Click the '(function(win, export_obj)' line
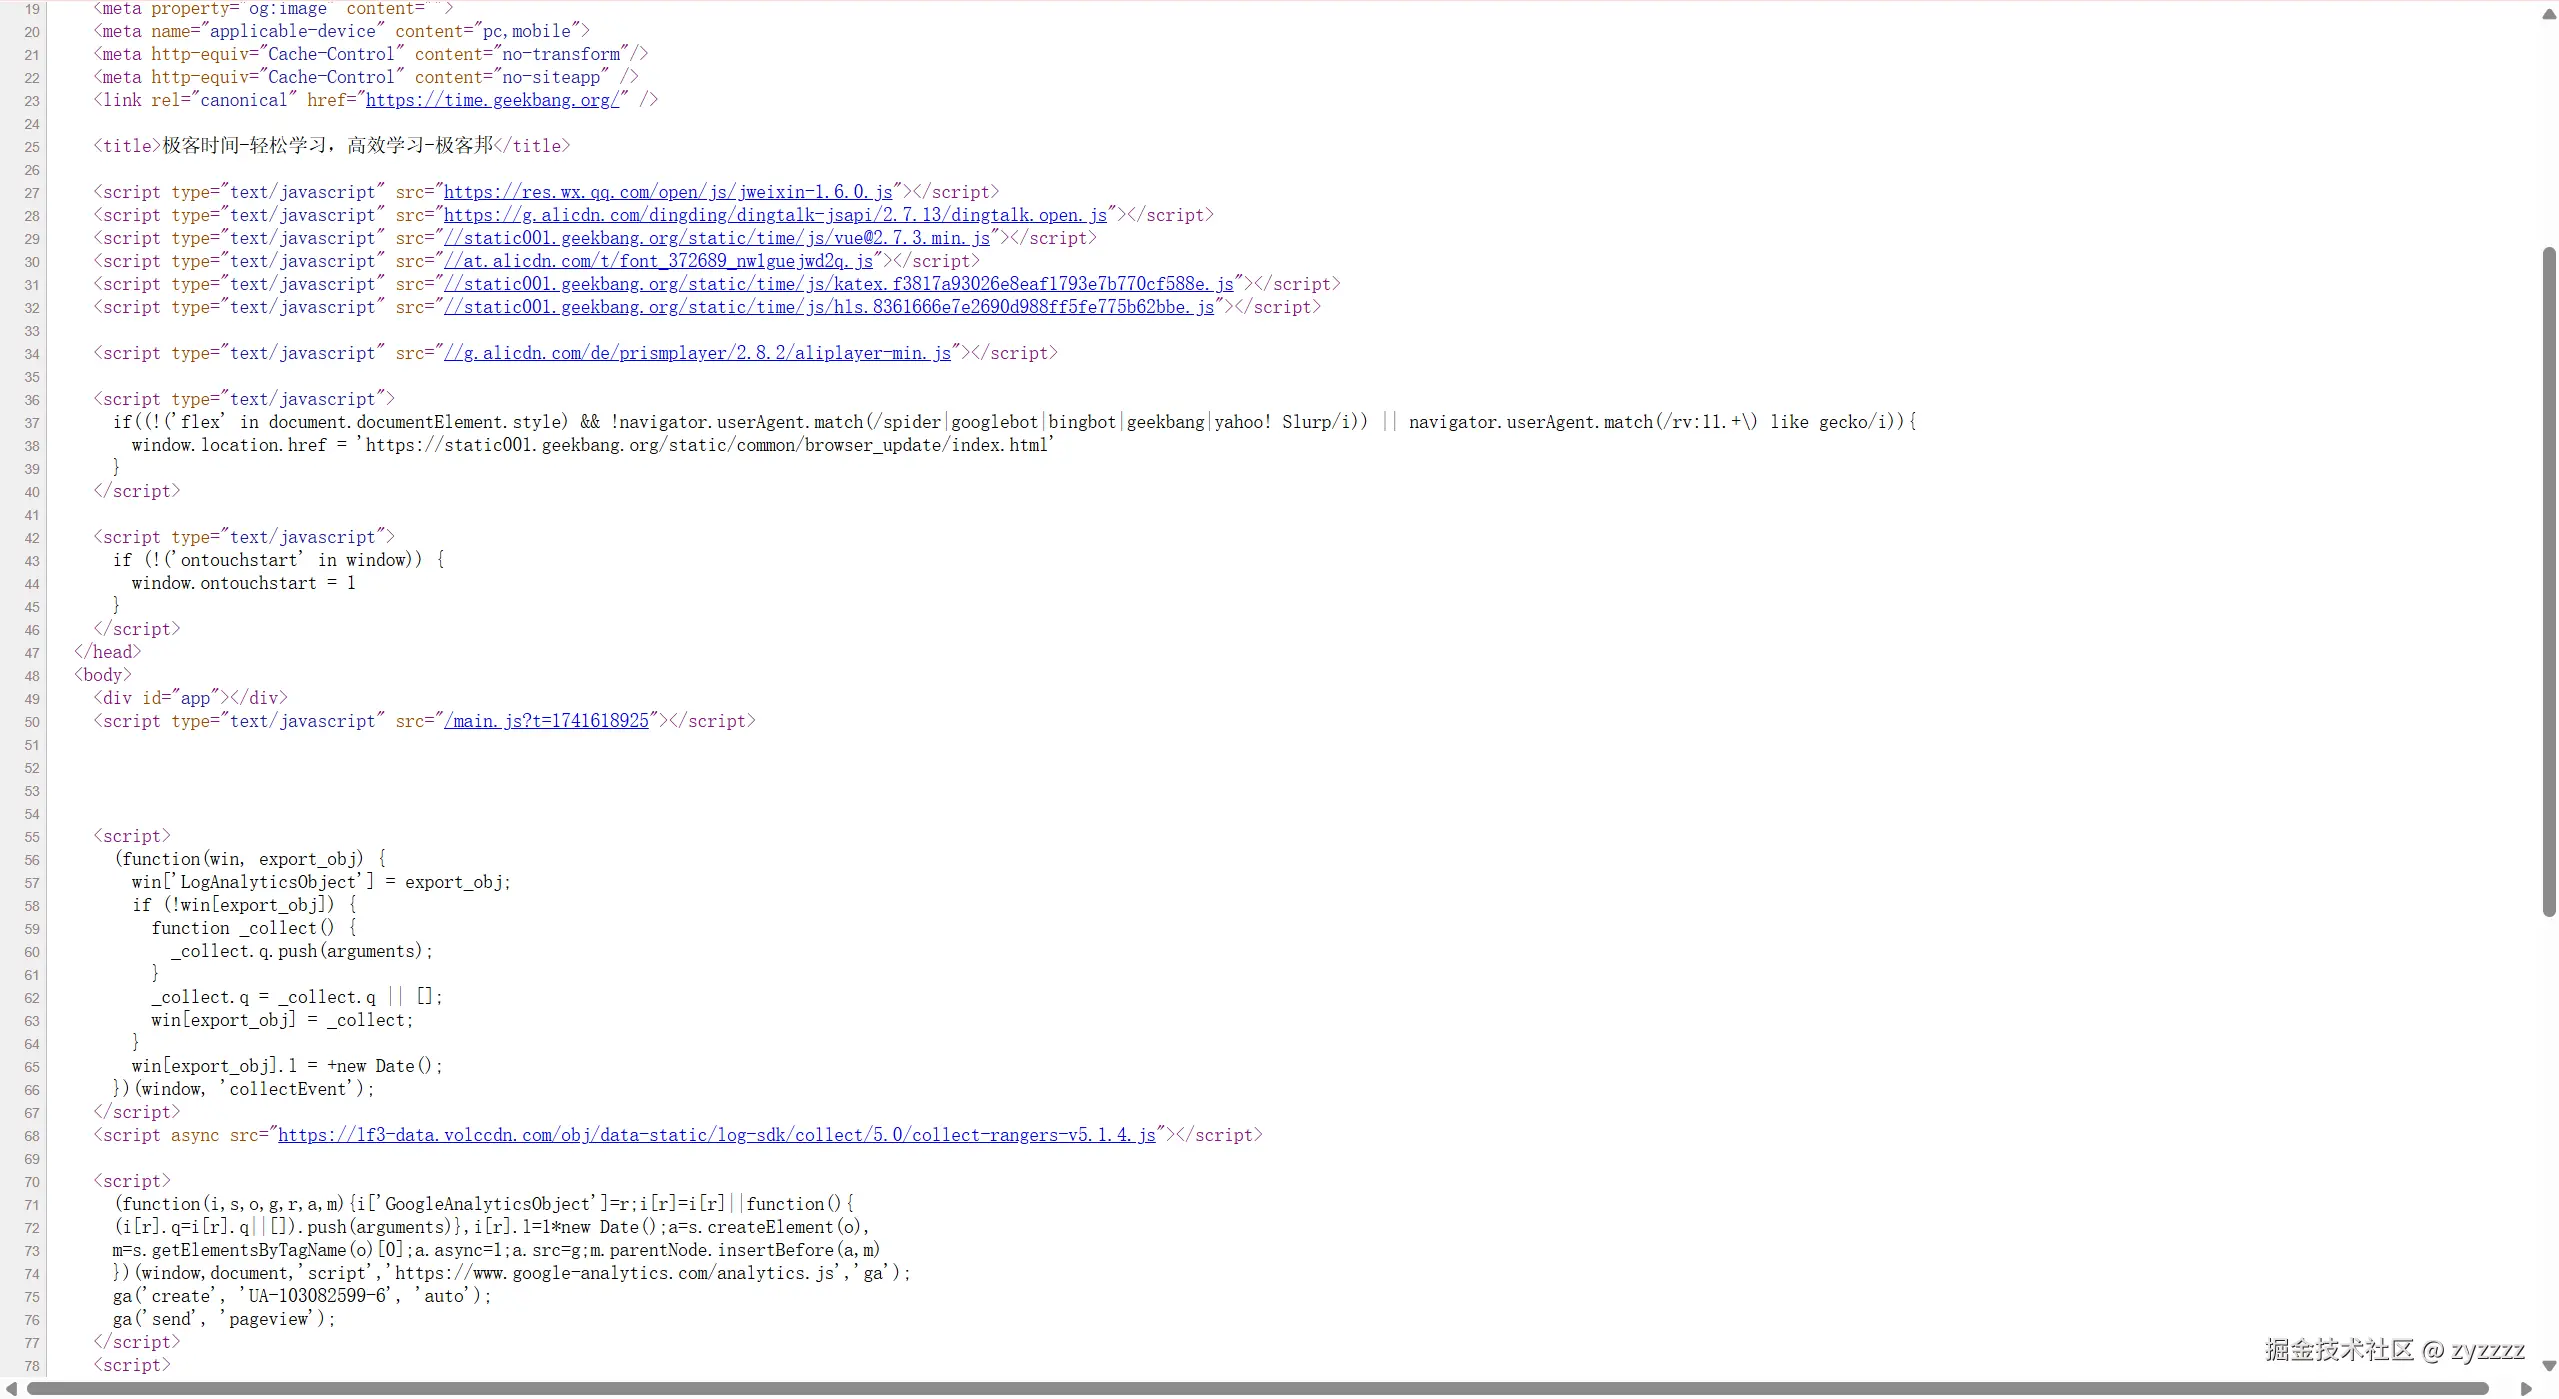 (250, 859)
